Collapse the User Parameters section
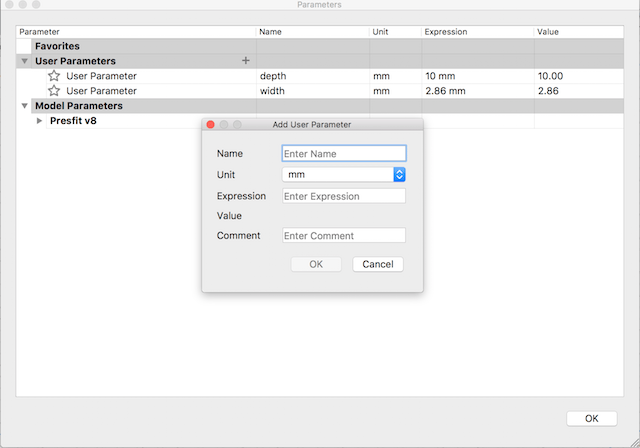This screenshot has height=448, width=640. point(24,61)
